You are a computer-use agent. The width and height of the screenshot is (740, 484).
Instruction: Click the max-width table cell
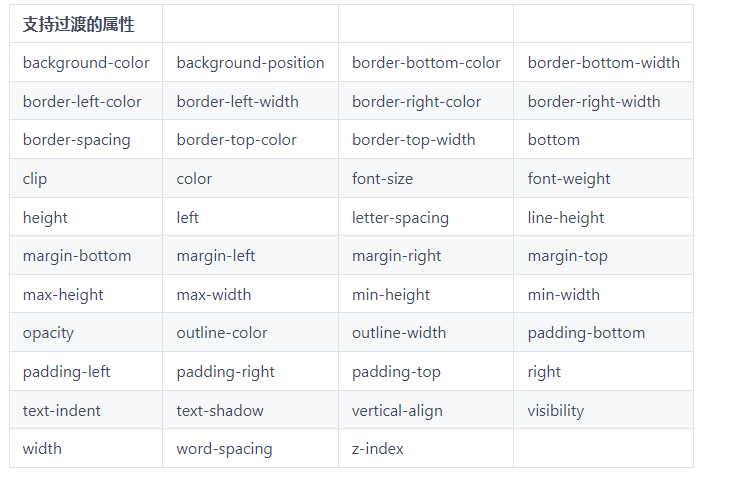213,295
